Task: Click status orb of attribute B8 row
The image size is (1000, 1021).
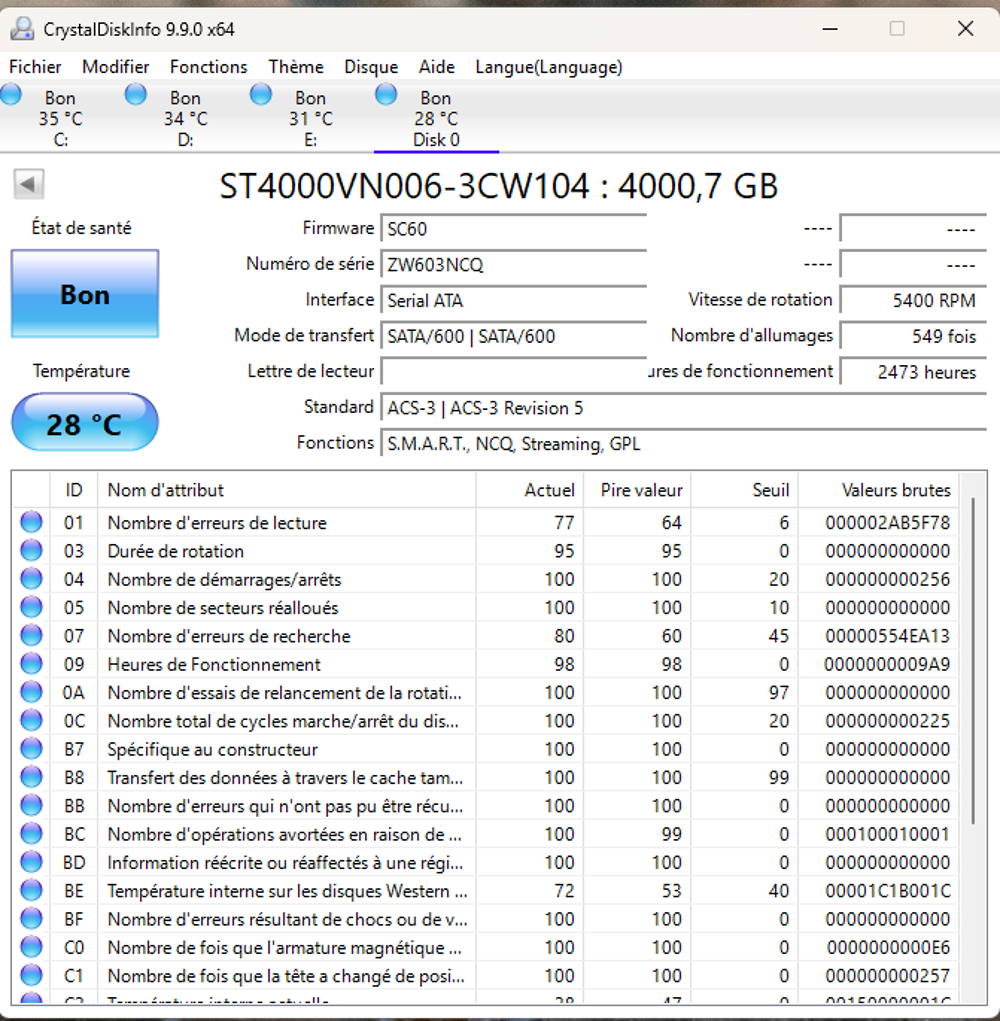Action: coord(31,777)
